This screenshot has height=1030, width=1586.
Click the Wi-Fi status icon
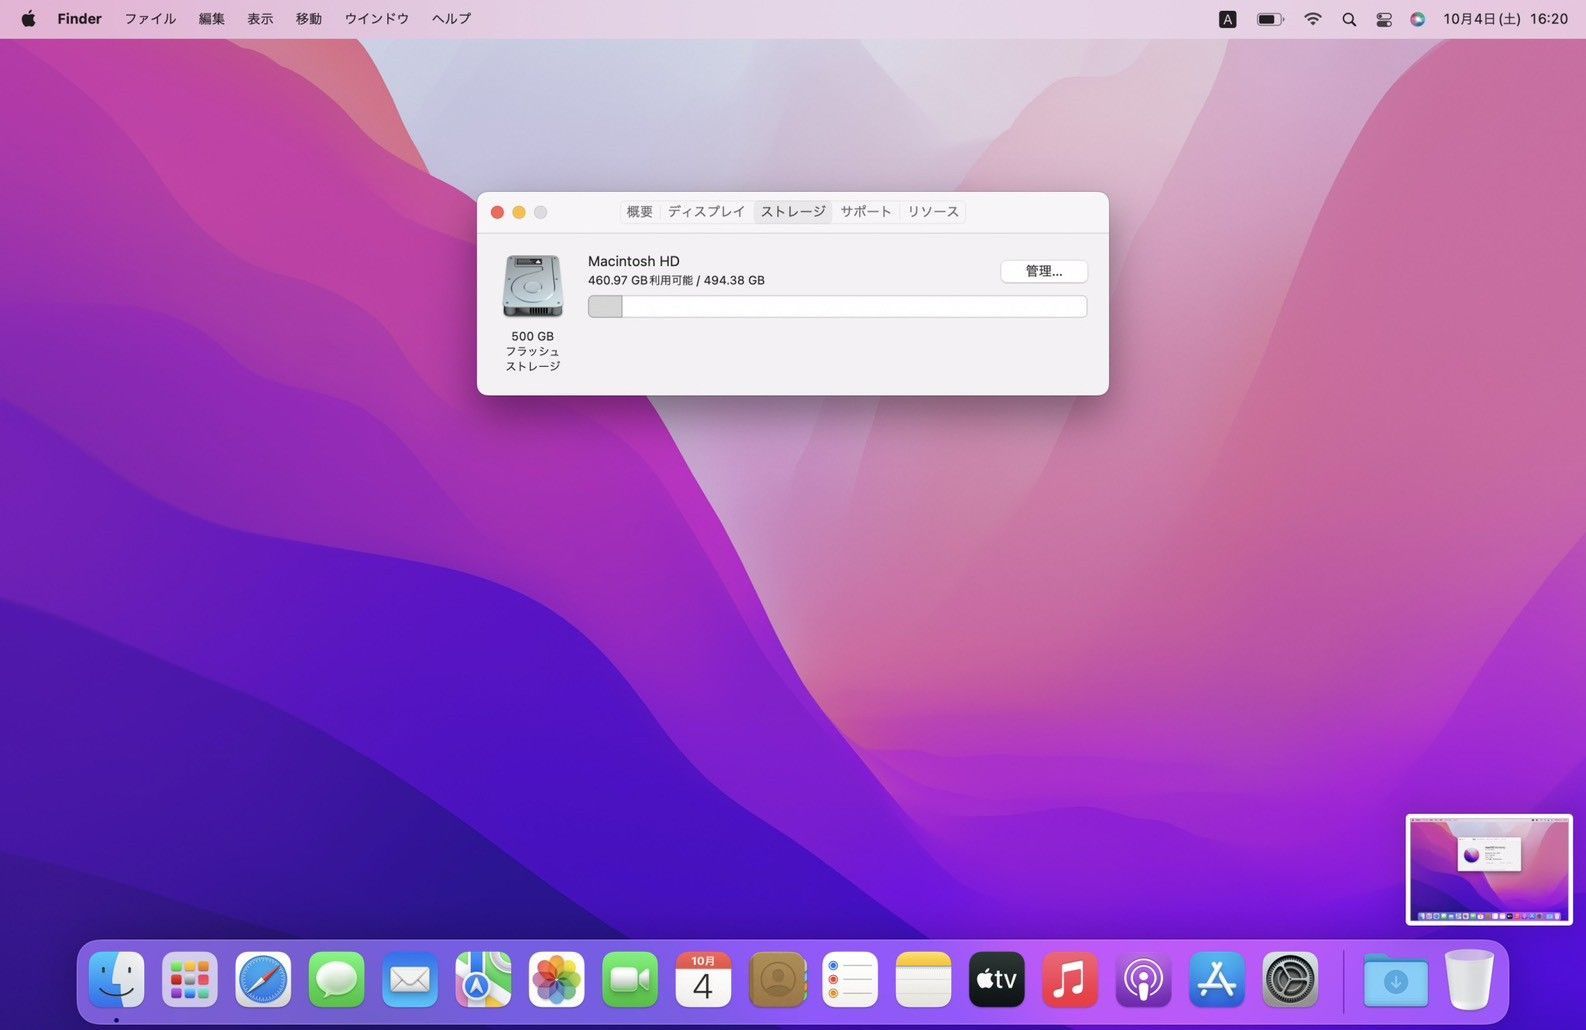(x=1313, y=19)
